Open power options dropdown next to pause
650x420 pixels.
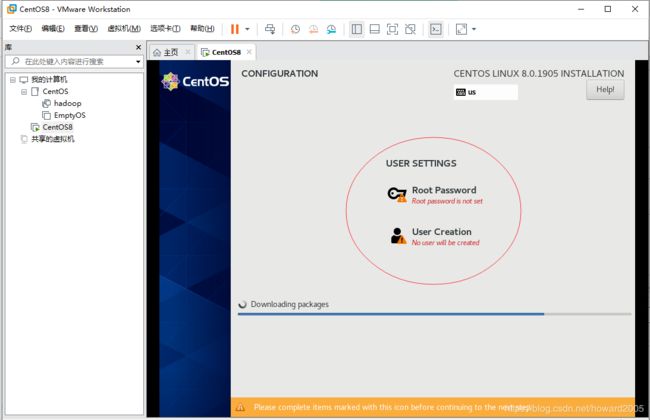point(247,29)
